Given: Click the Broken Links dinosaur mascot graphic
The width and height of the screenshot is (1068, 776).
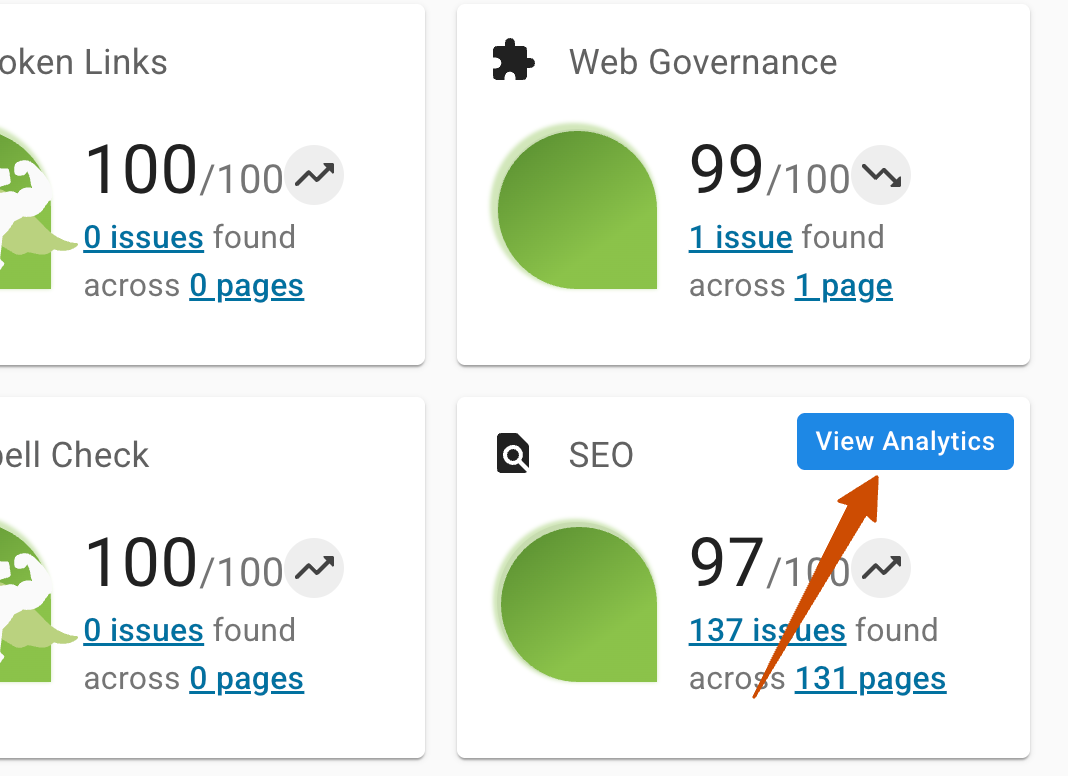Looking at the screenshot, I should click(x=25, y=210).
